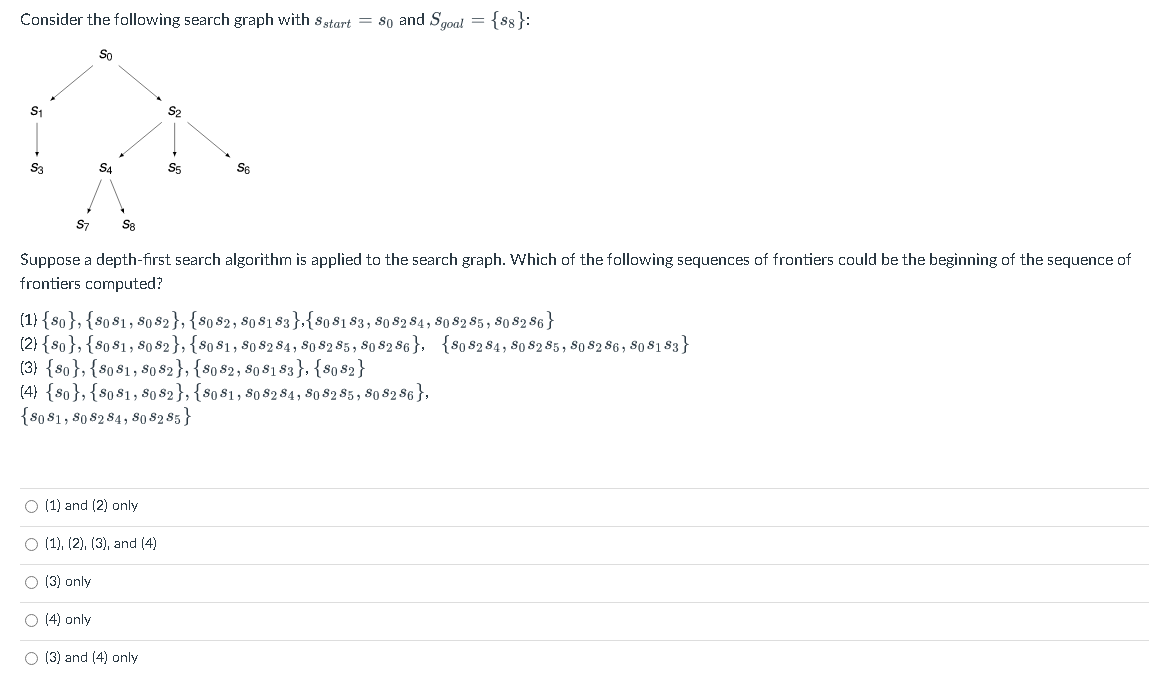This screenshot has width=1149, height=685.
Task: Select the radio button for "(1), (2), (3), and (4)"
Action: (29, 544)
